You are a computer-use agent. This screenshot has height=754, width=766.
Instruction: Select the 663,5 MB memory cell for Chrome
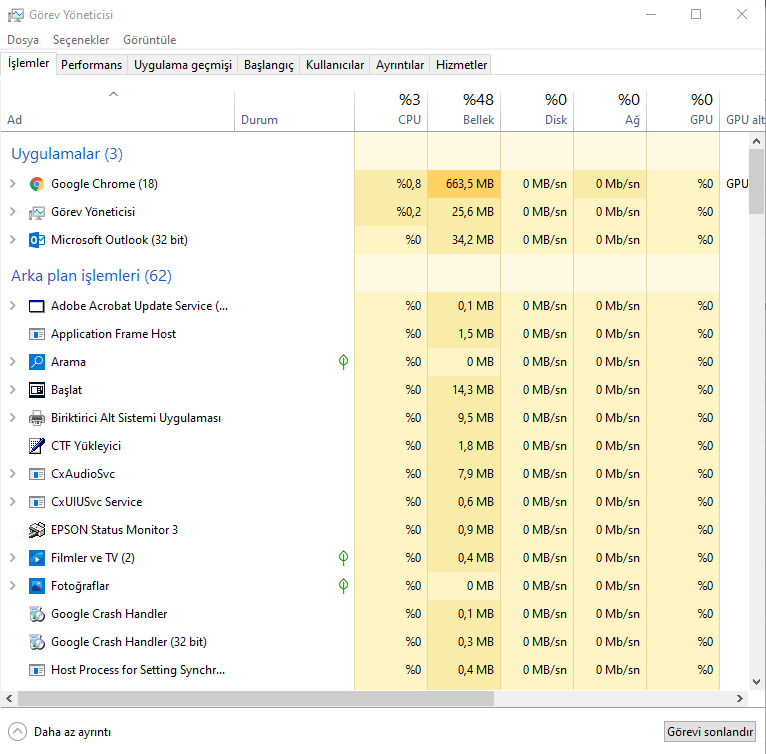(x=464, y=184)
